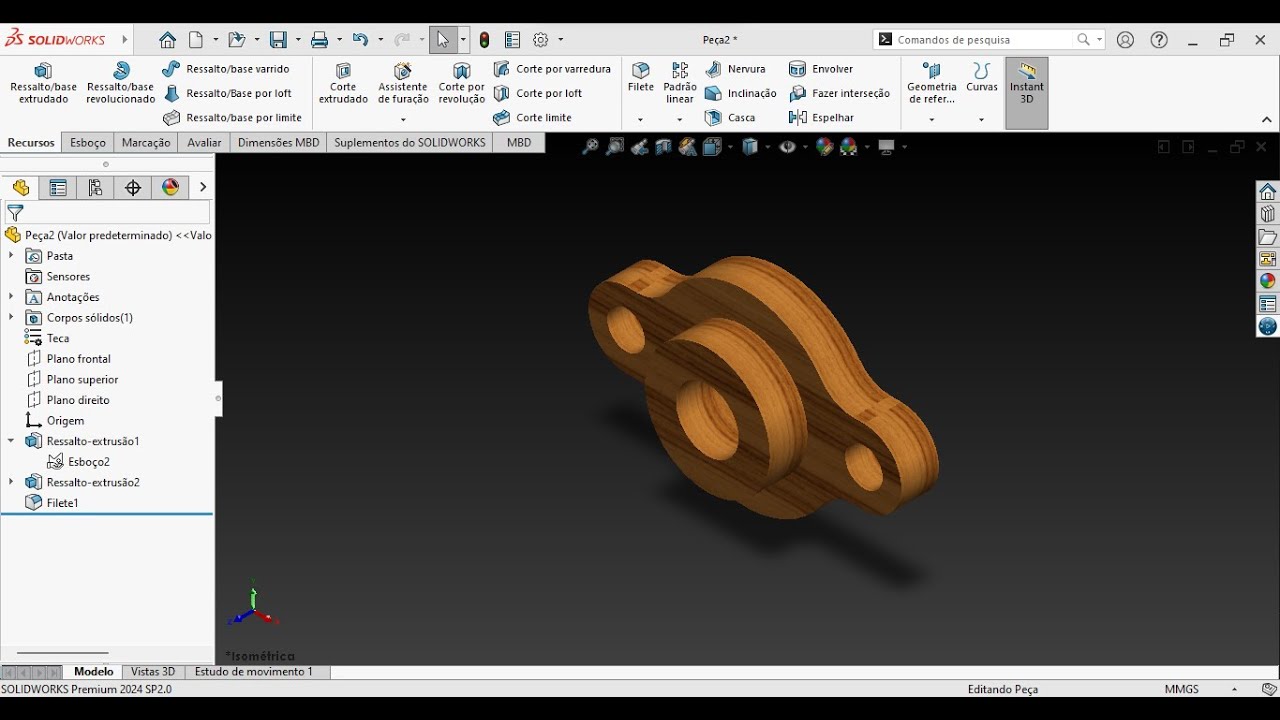Open the DimXpertManager tab icon
This screenshot has width=1280, height=720.
[x=133, y=188]
